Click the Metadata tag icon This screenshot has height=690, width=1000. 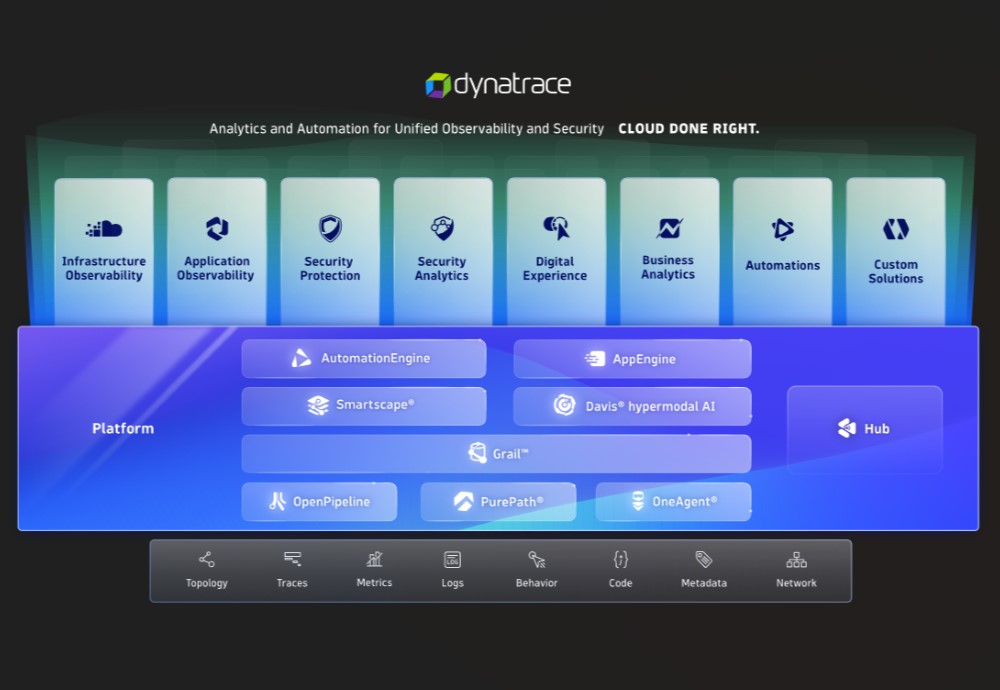click(x=703, y=559)
